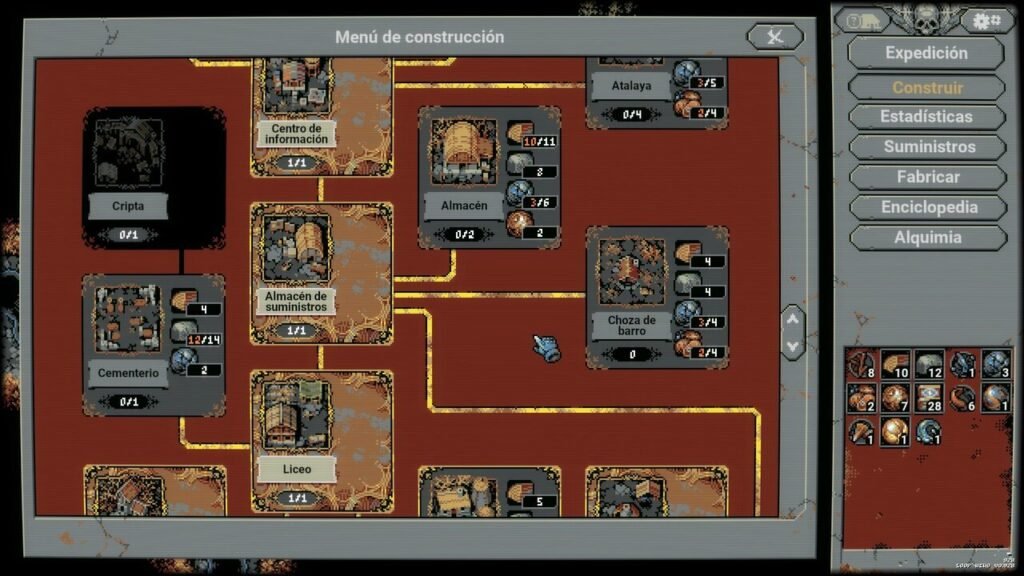
Task: Open the Expedición menu
Action: (x=926, y=53)
